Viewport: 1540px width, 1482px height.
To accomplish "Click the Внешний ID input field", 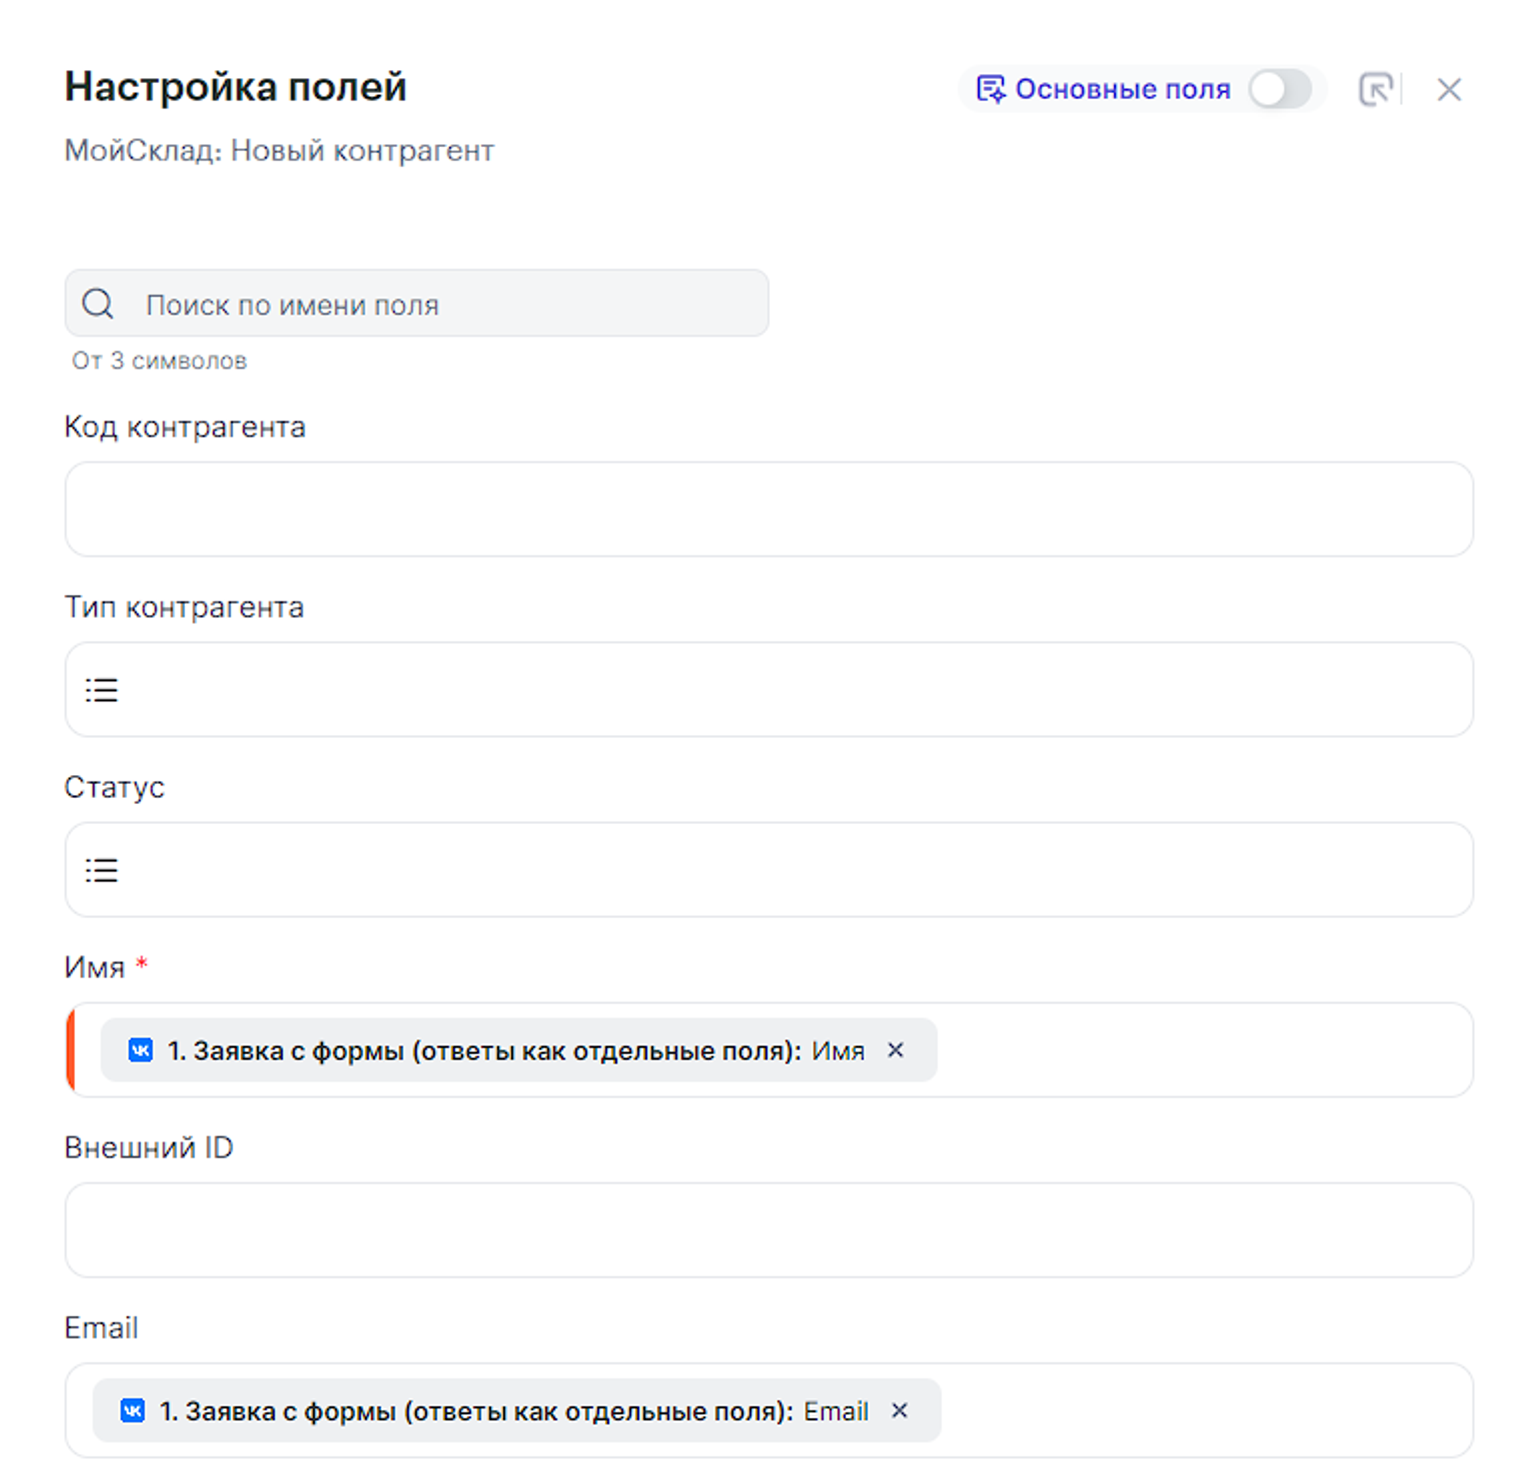I will tap(768, 1230).
